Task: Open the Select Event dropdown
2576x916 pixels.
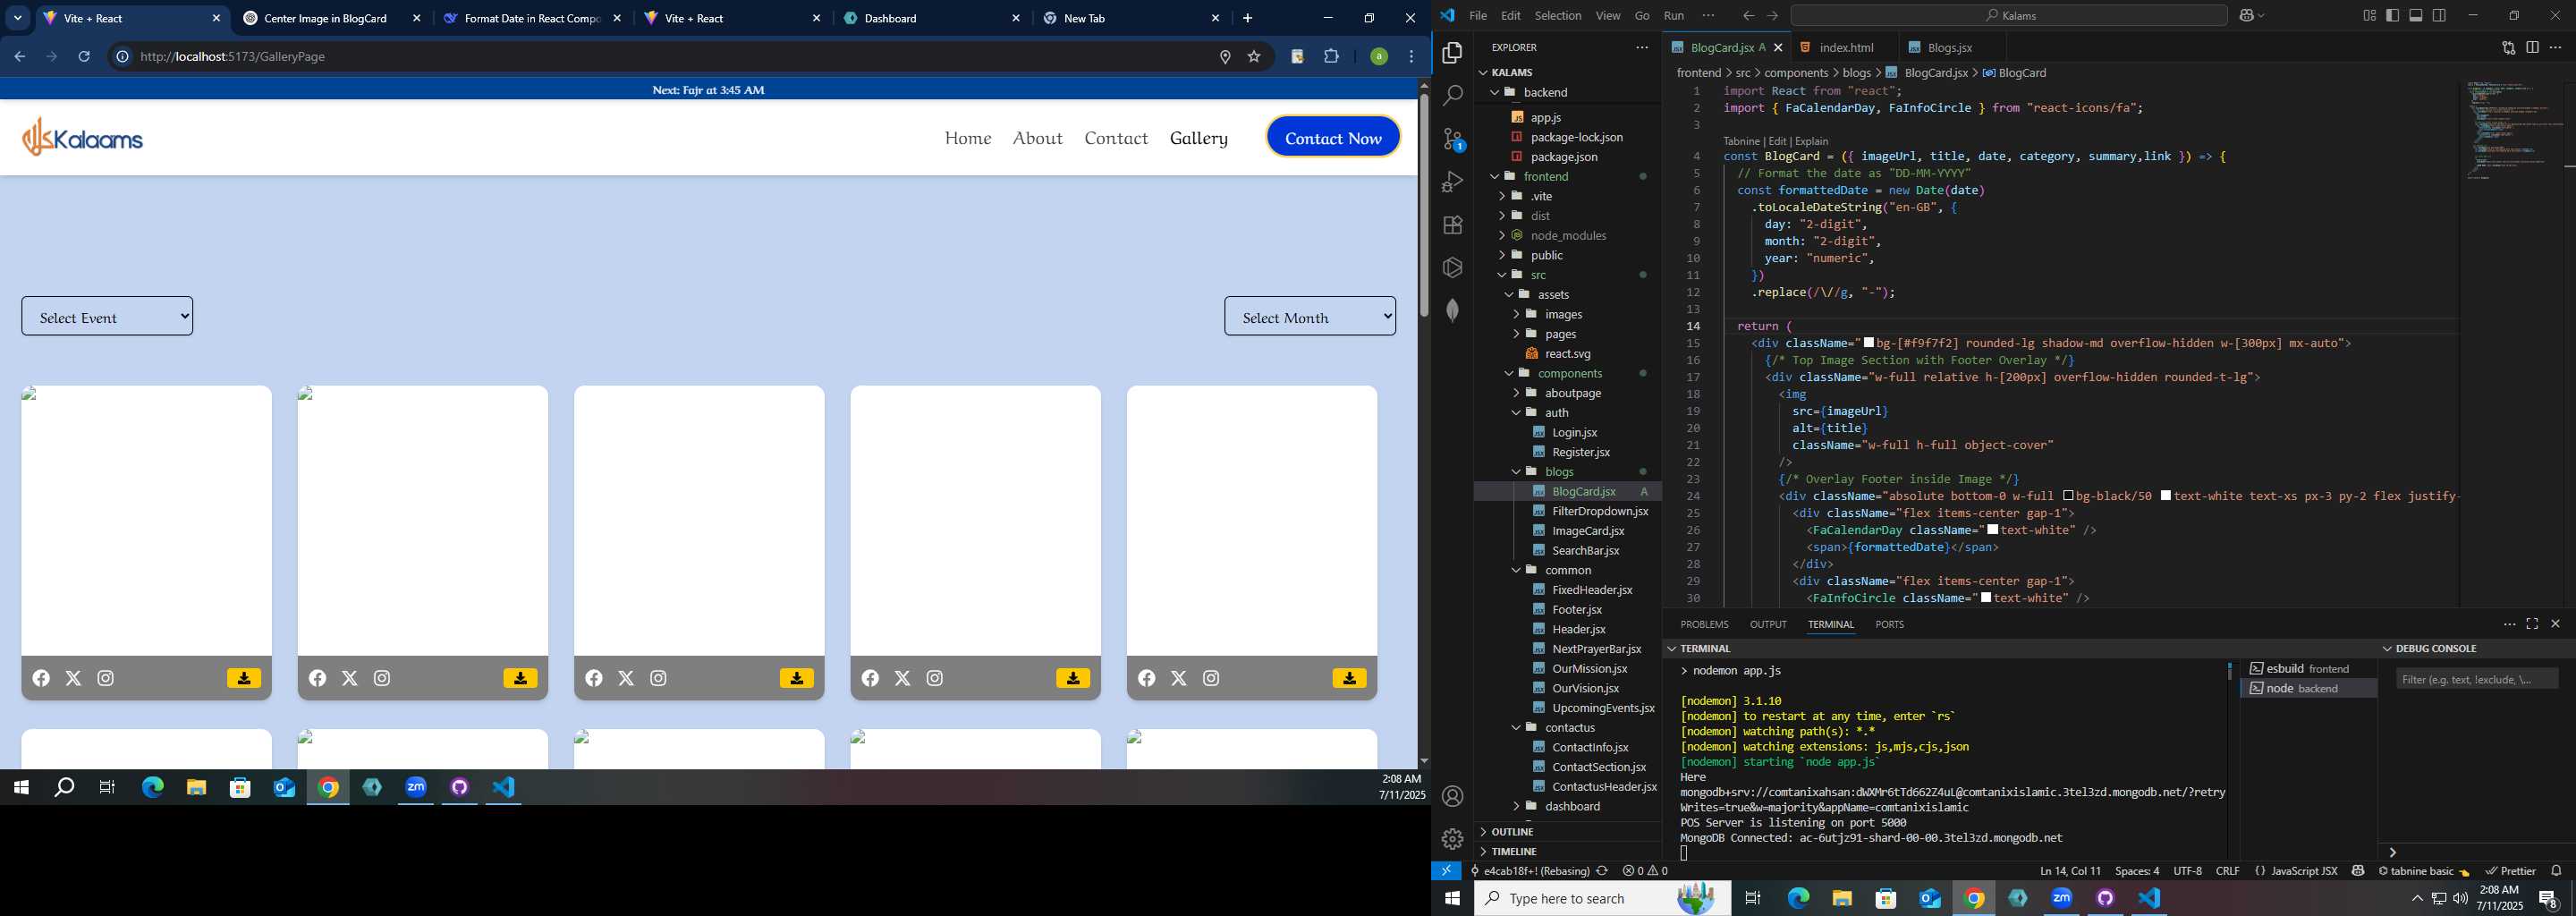Action: click(107, 317)
